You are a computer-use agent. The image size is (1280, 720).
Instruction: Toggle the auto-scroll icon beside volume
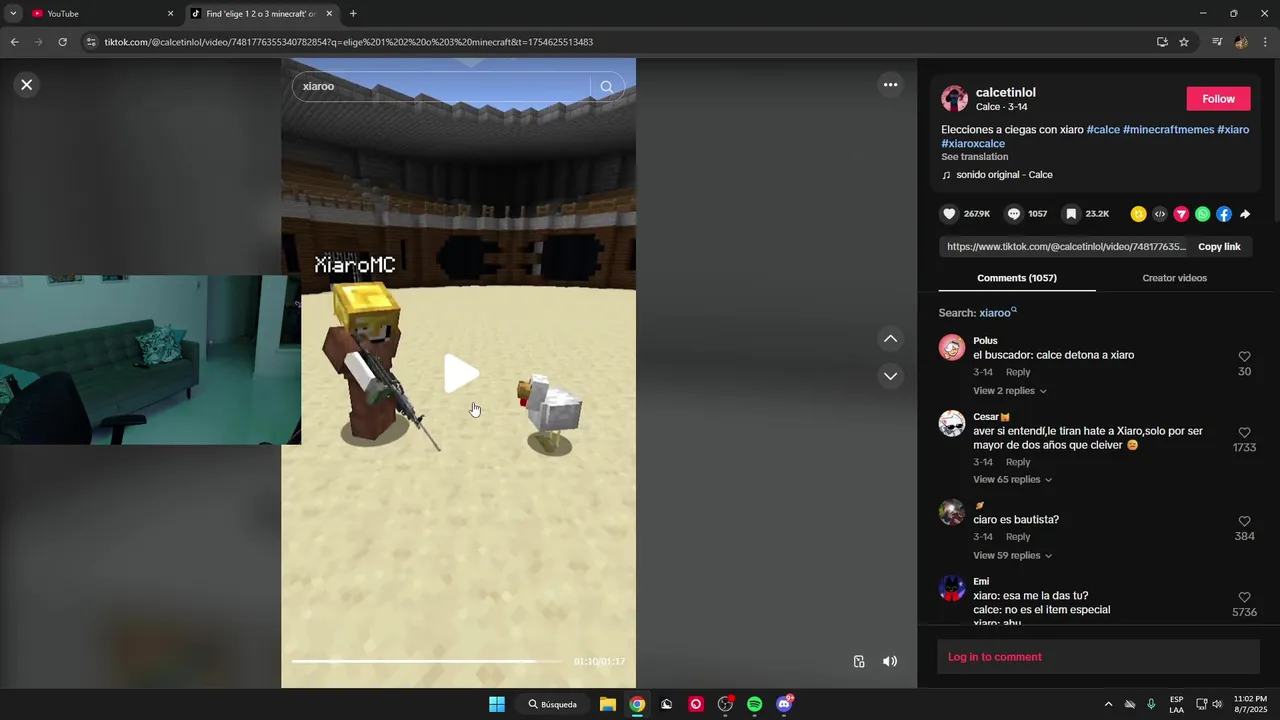click(x=859, y=661)
